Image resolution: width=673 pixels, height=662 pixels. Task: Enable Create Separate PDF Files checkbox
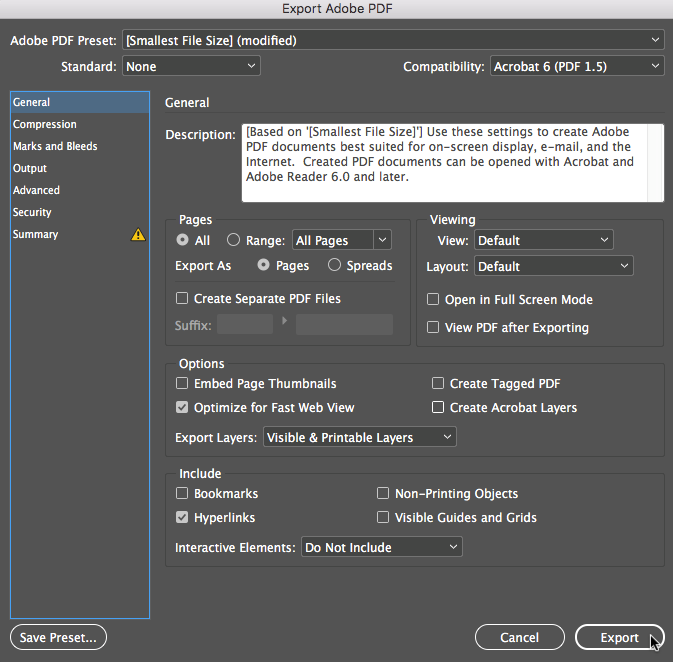click(182, 298)
